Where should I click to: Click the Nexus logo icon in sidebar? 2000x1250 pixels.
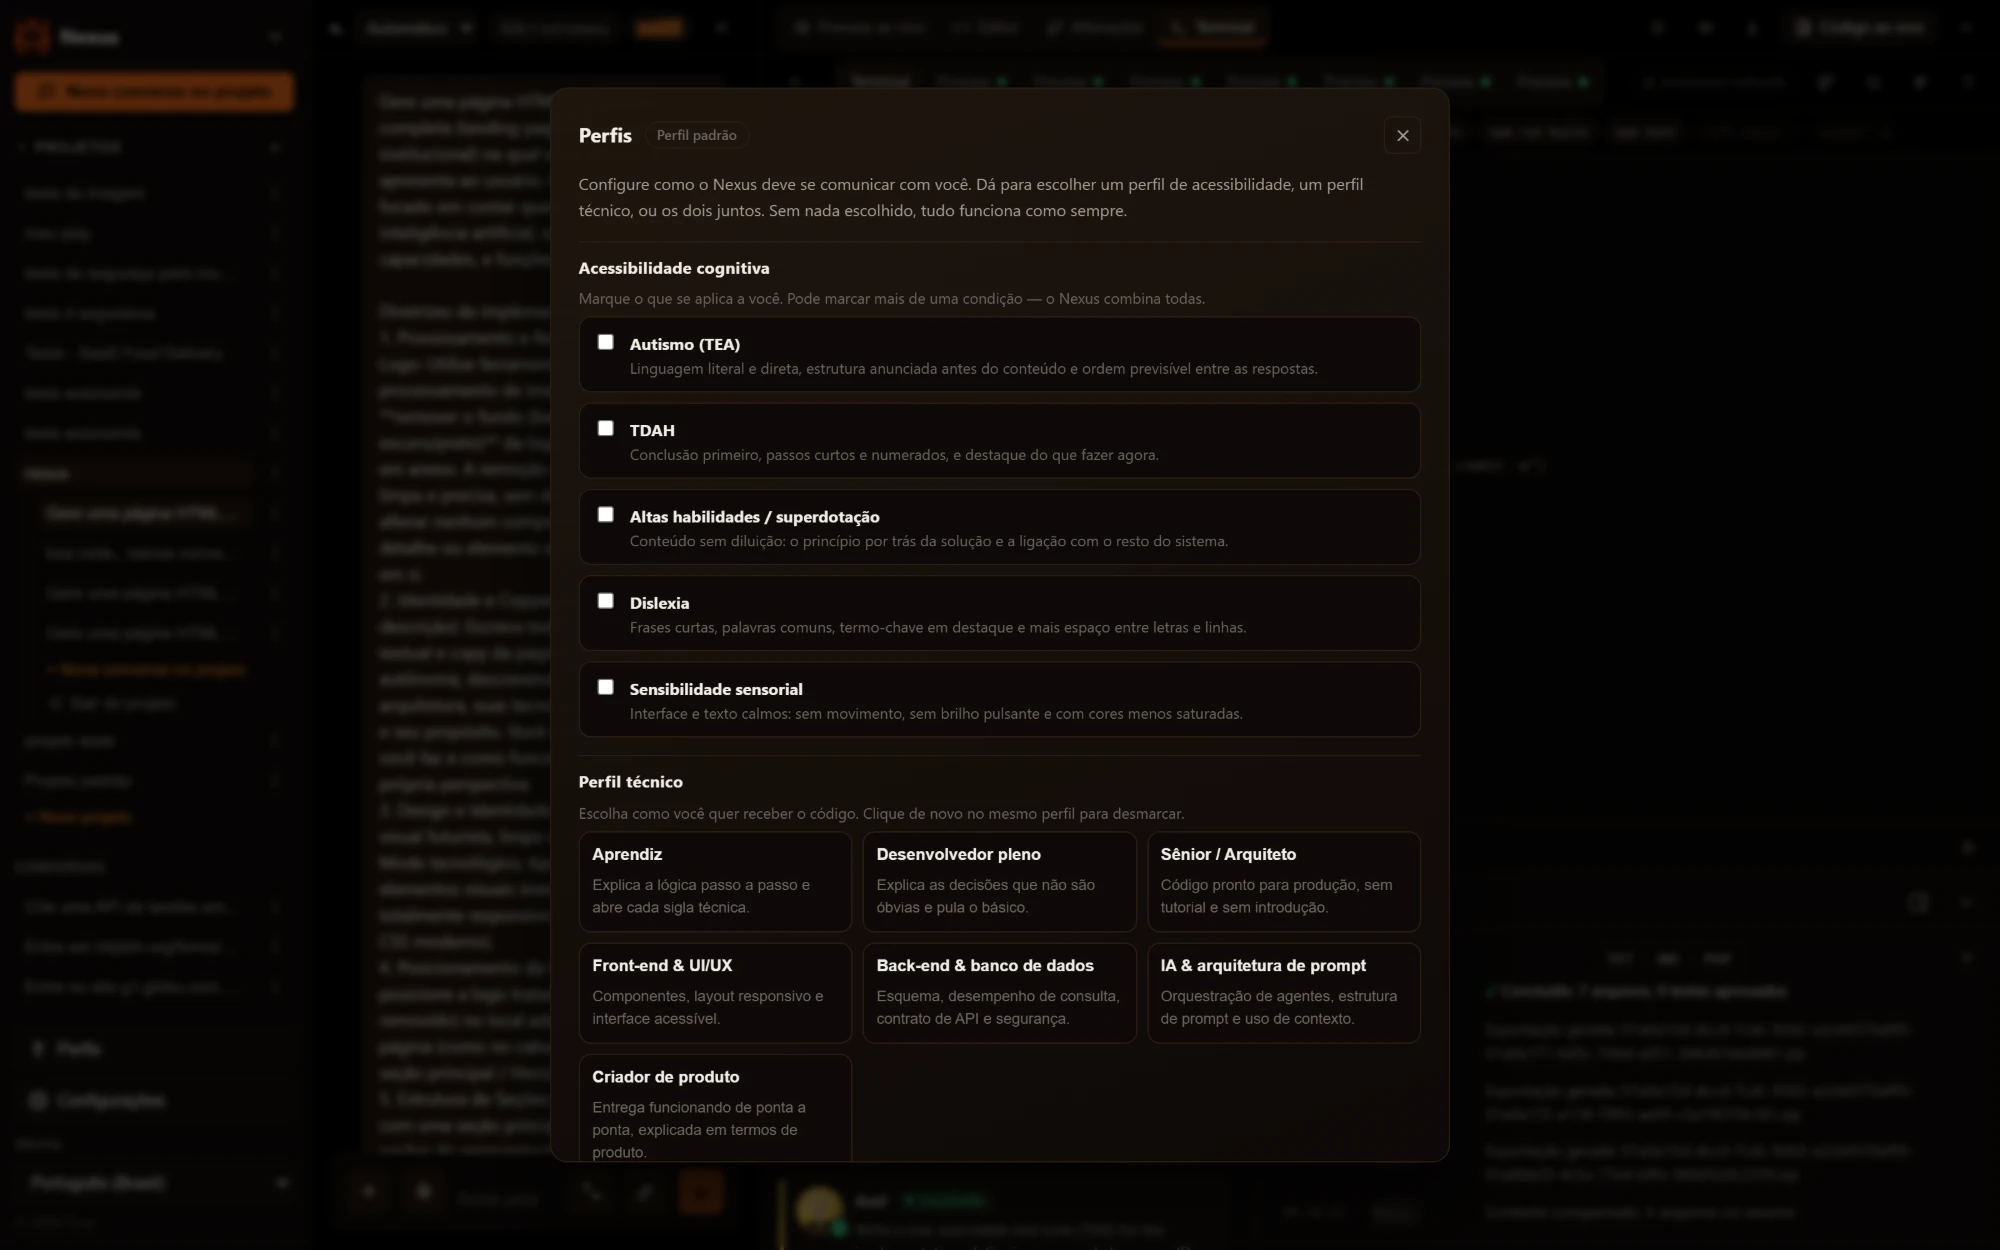(32, 36)
